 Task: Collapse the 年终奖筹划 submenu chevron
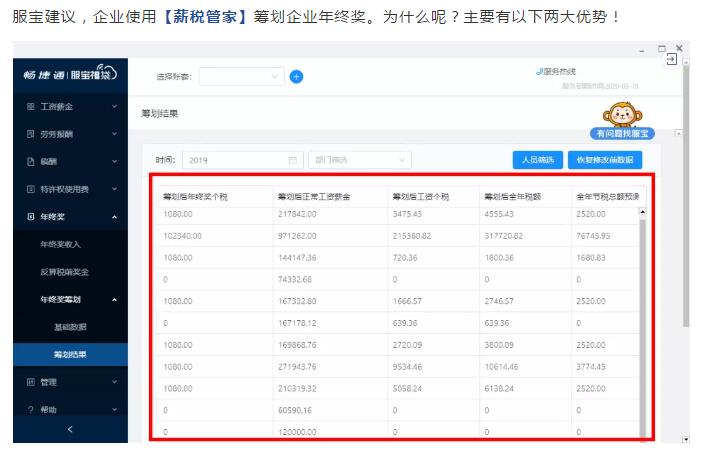pyautogui.click(x=115, y=300)
